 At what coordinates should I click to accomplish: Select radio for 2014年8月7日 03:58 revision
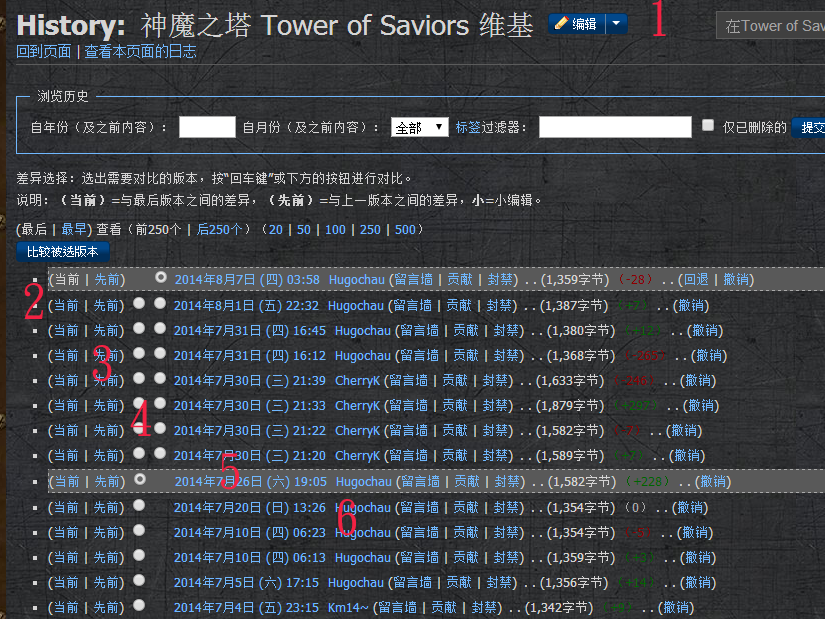tap(161, 277)
